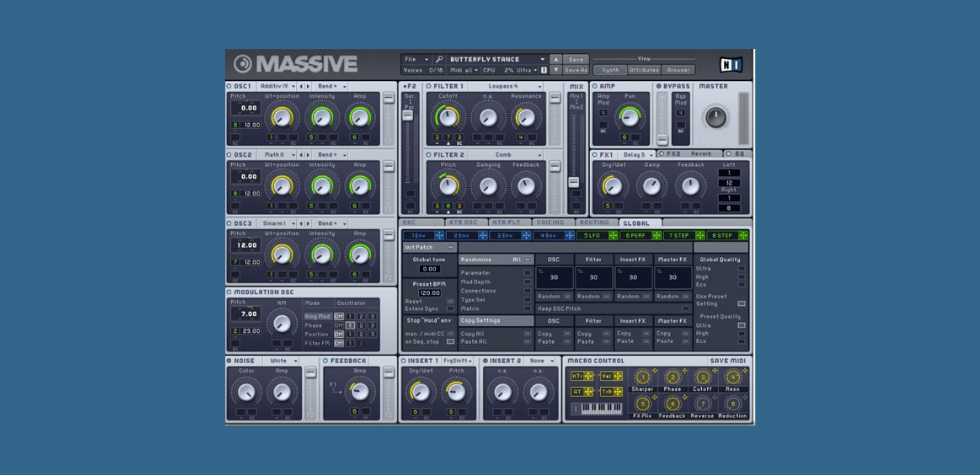This screenshot has width=980, height=475.
Task: Toggle OSC1 power button
Action: point(229,86)
